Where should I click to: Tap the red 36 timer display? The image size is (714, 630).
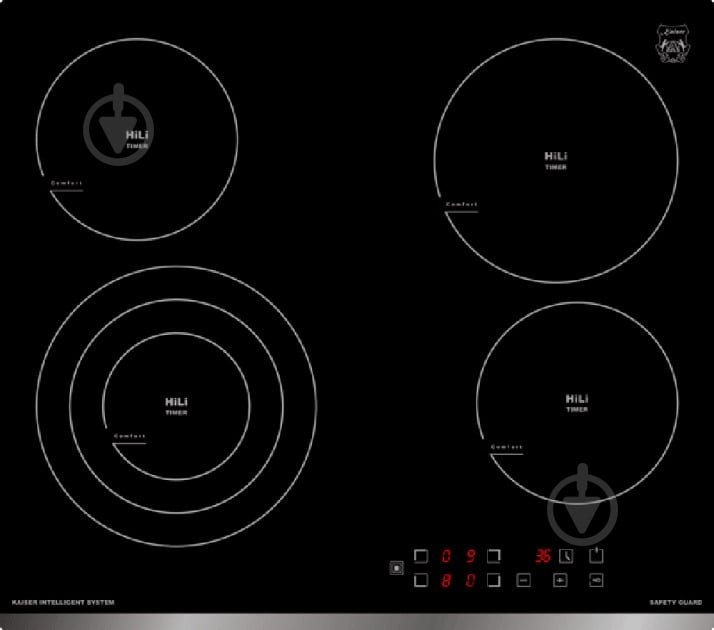click(x=542, y=556)
